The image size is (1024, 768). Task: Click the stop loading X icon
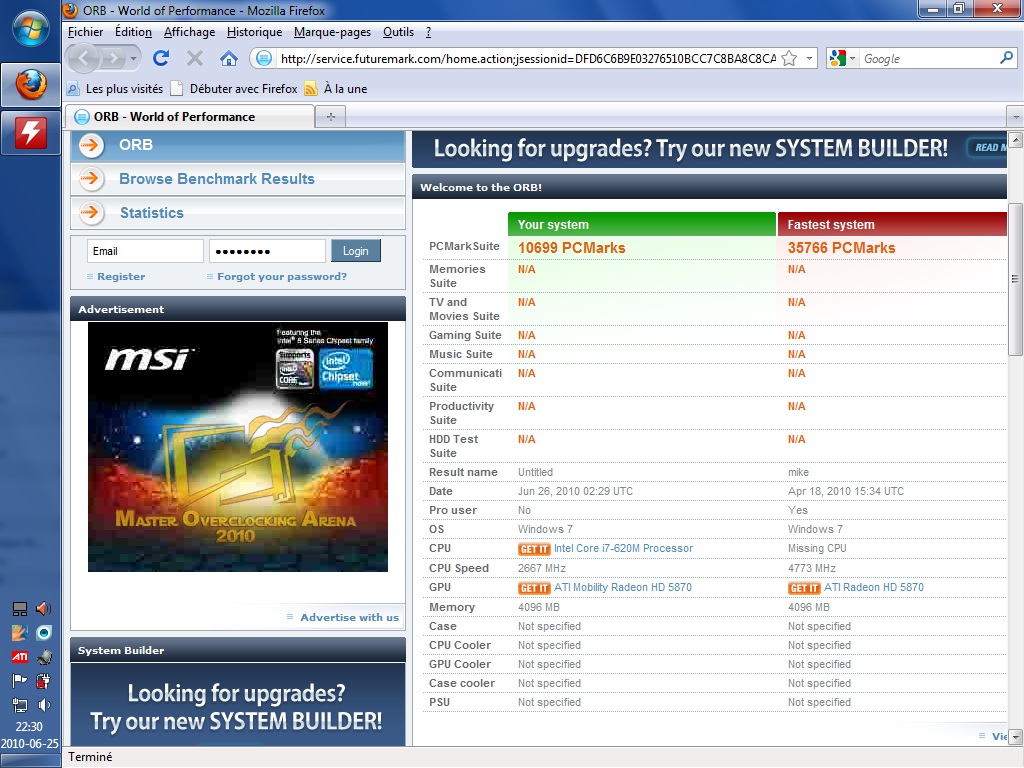click(195, 59)
